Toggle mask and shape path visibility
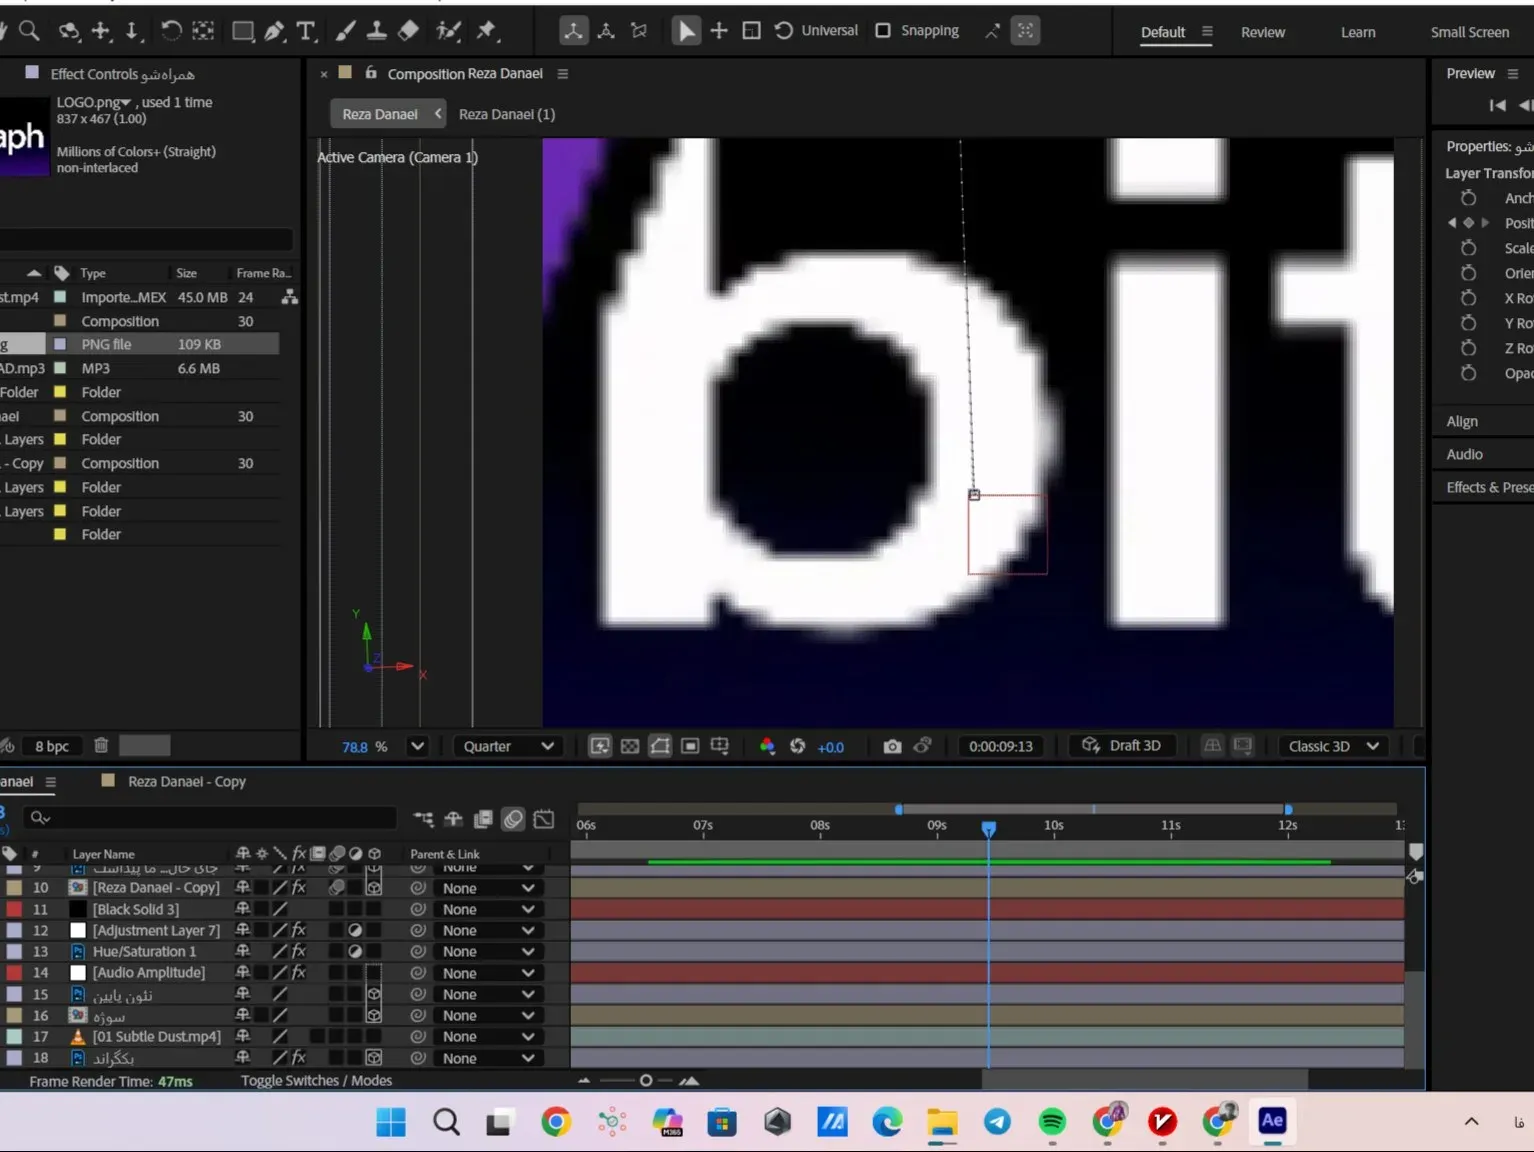1534x1152 pixels. [660, 746]
